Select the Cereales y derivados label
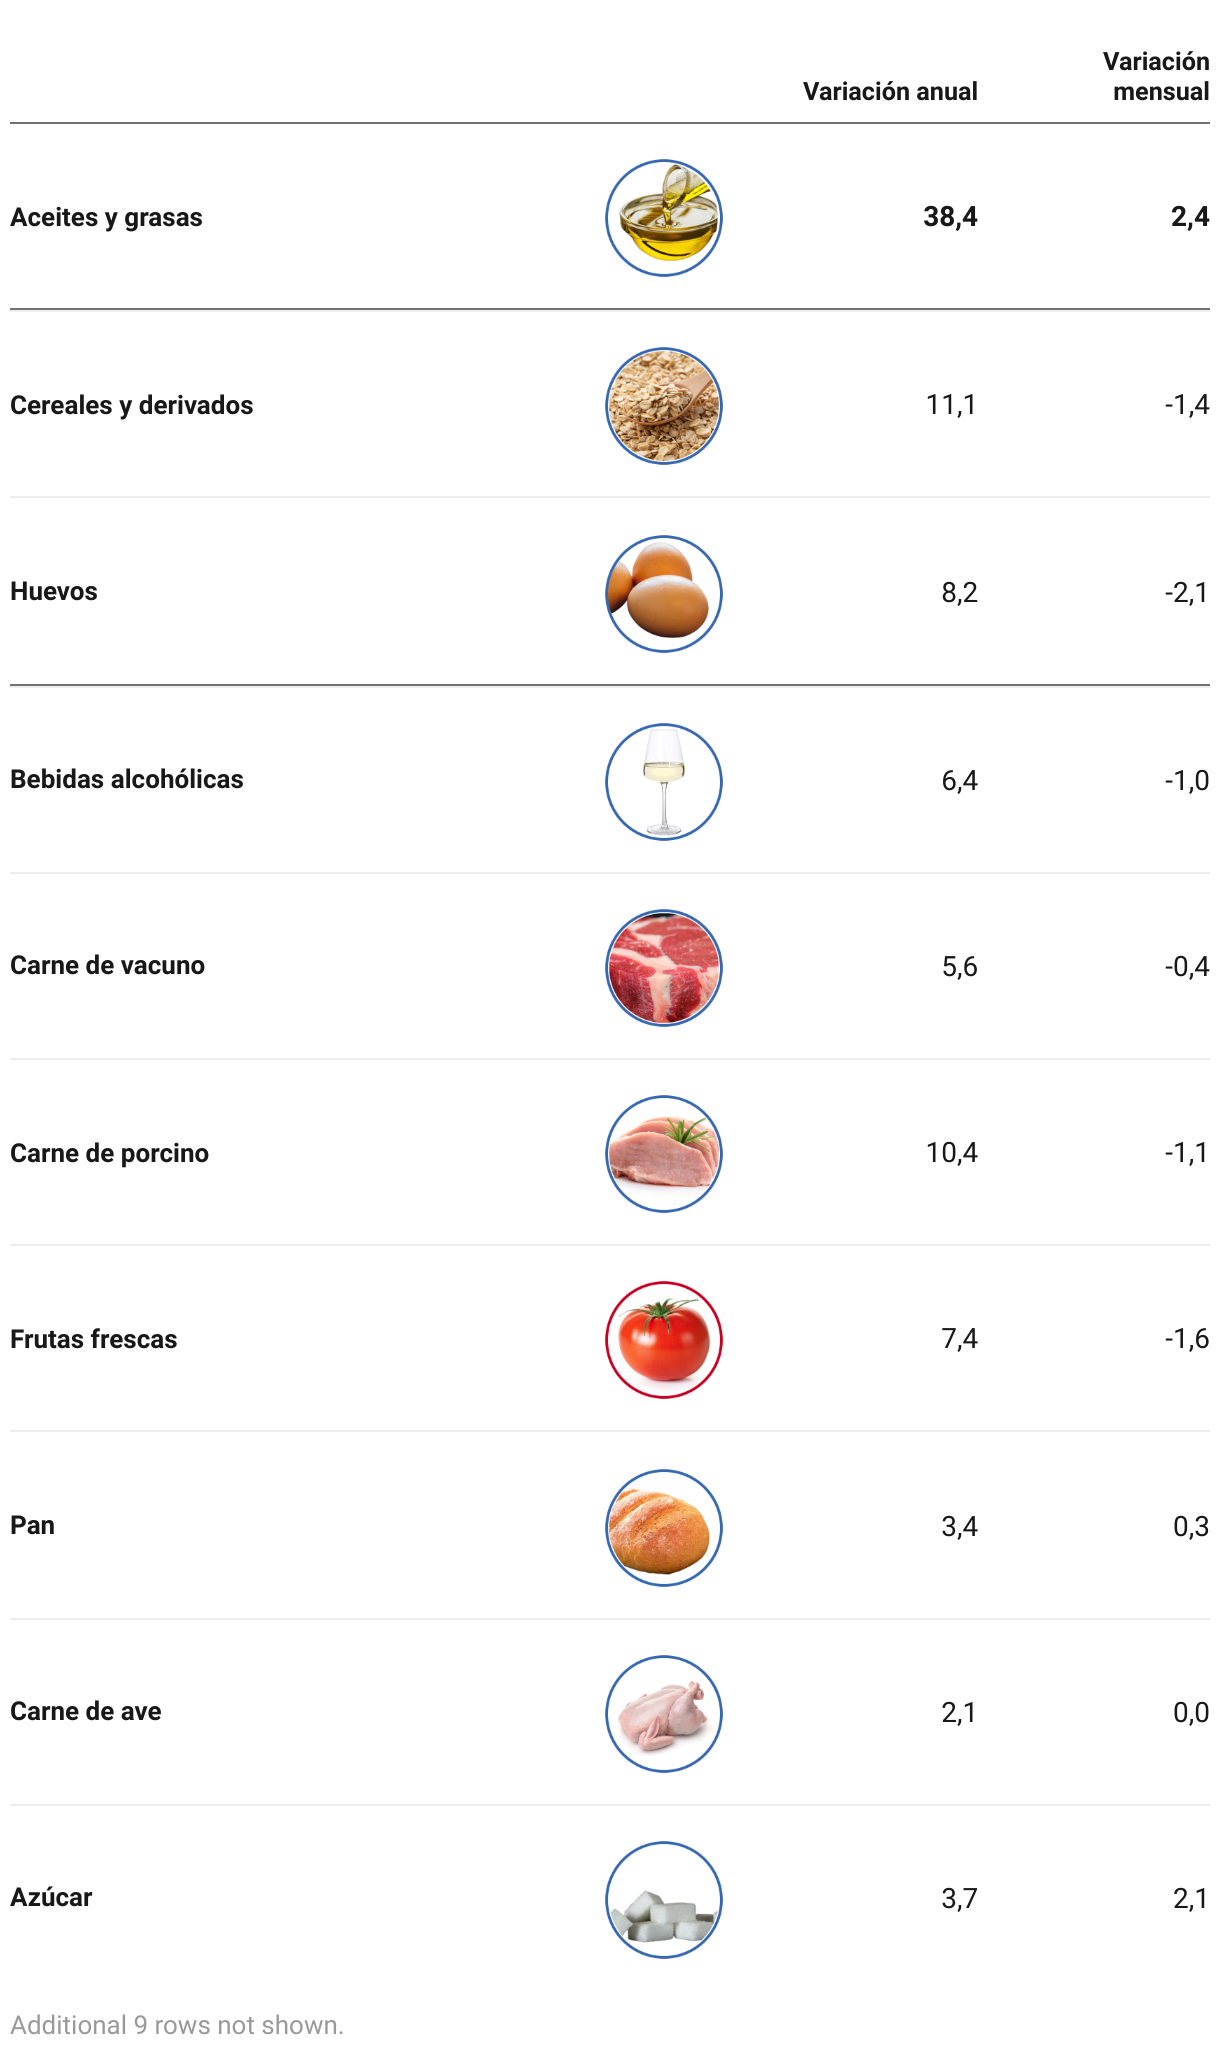 point(132,406)
